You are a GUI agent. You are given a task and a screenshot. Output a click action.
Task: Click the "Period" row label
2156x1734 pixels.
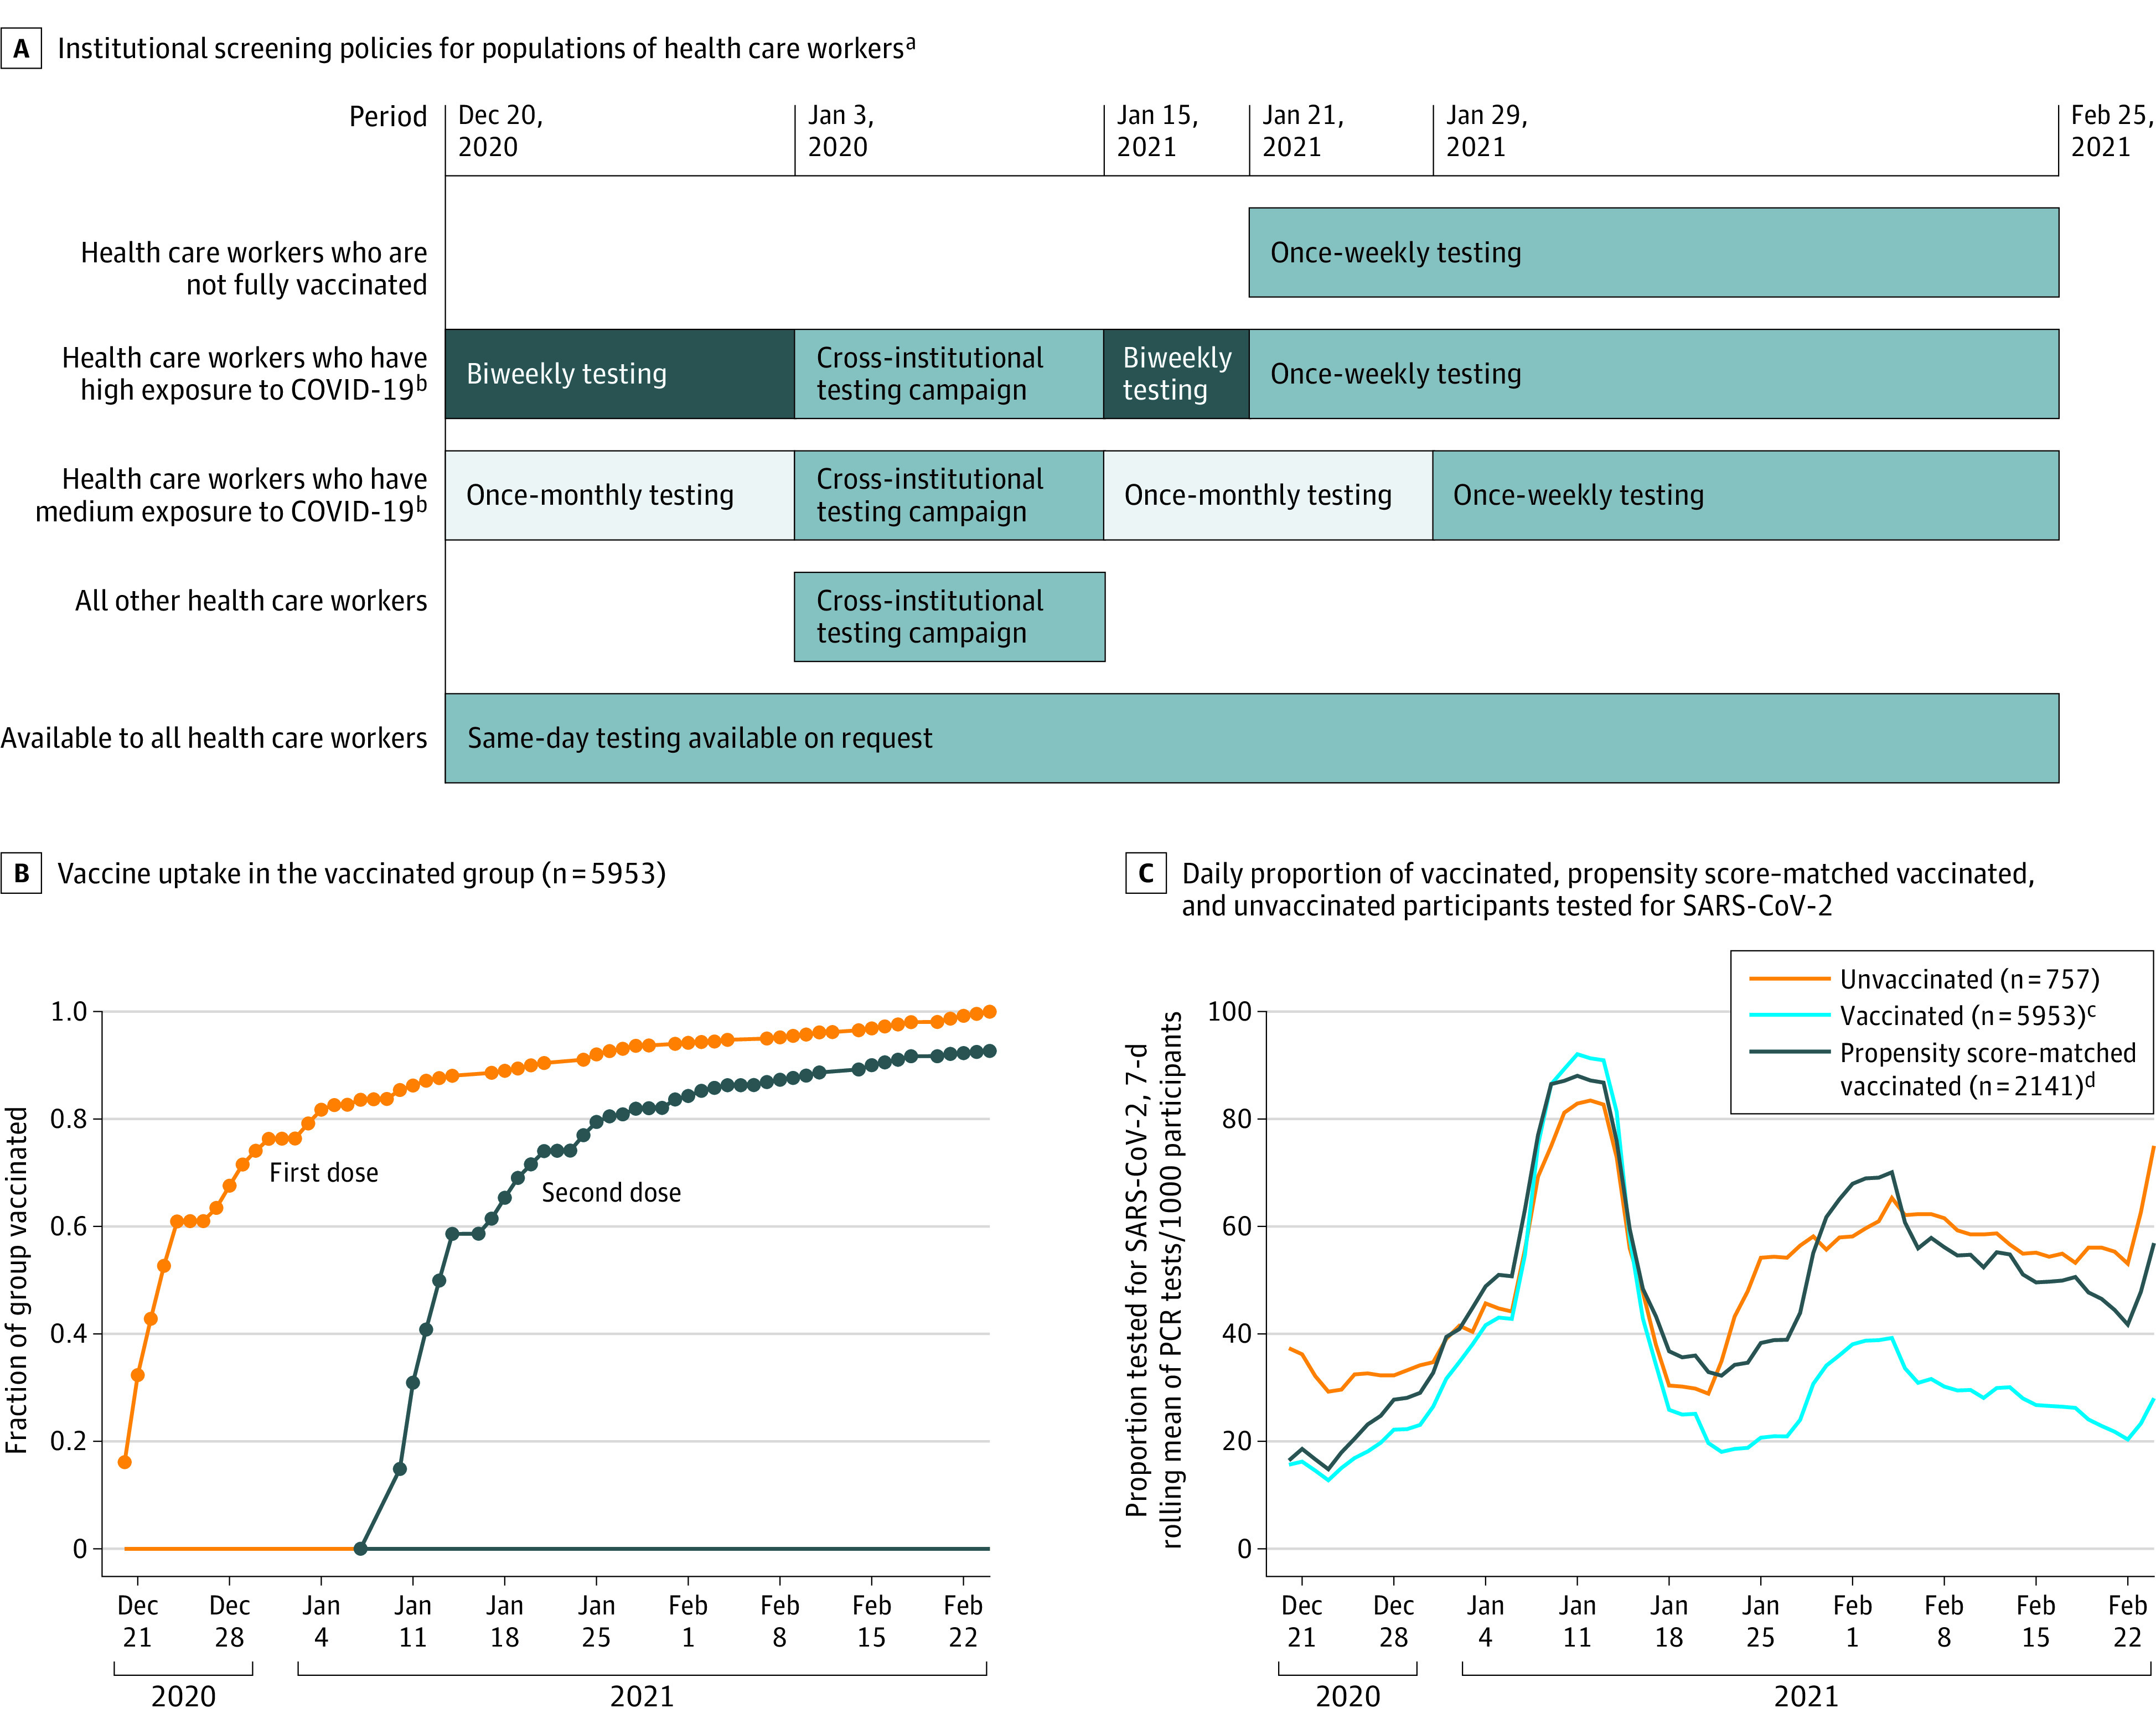point(388,117)
